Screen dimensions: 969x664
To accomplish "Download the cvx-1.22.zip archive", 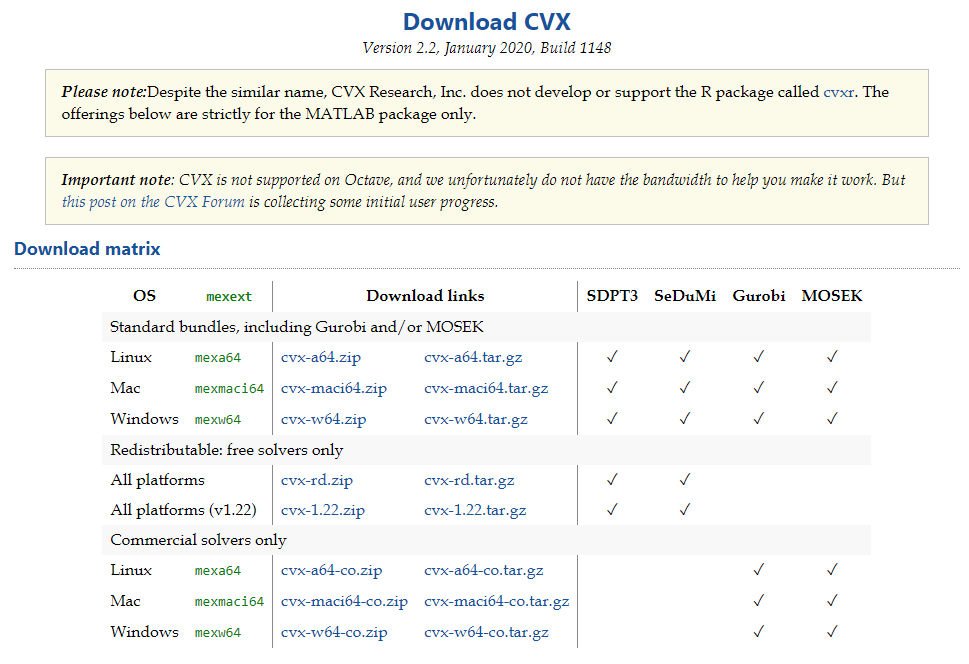I will point(323,510).
